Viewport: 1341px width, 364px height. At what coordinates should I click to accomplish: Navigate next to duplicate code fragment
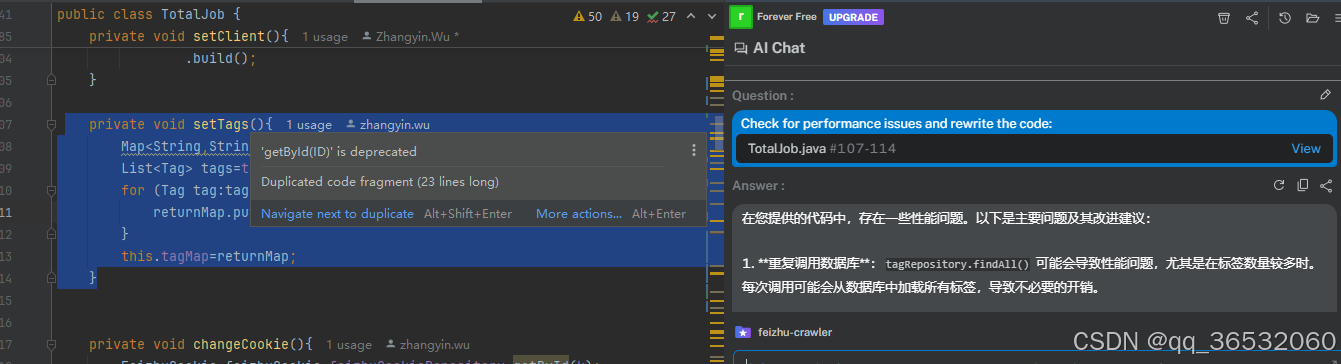pyautogui.click(x=337, y=213)
